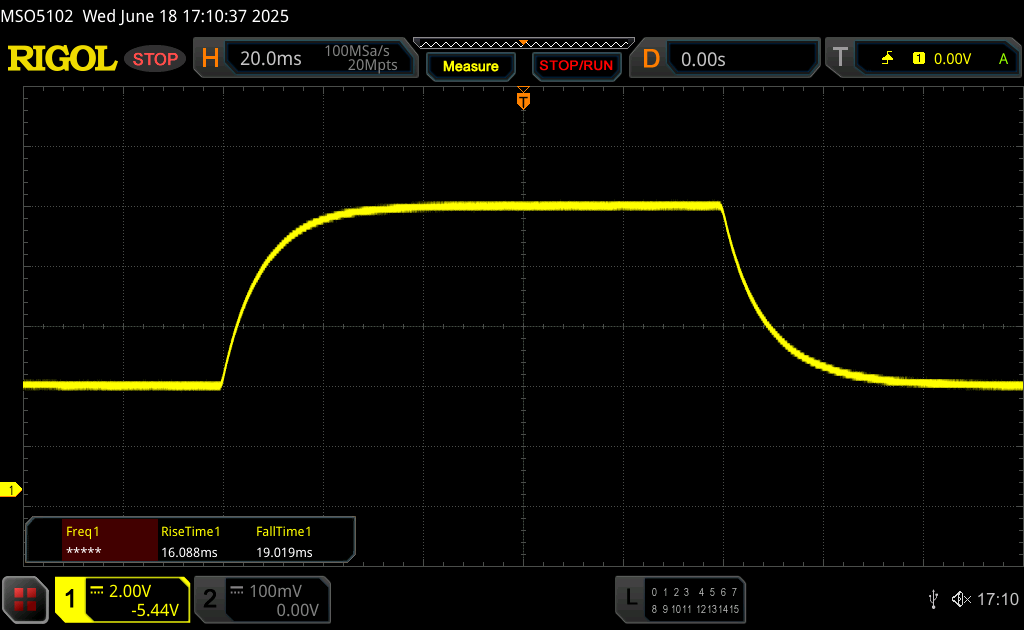
Task: Click the RIGOL logo
Action: point(62,59)
